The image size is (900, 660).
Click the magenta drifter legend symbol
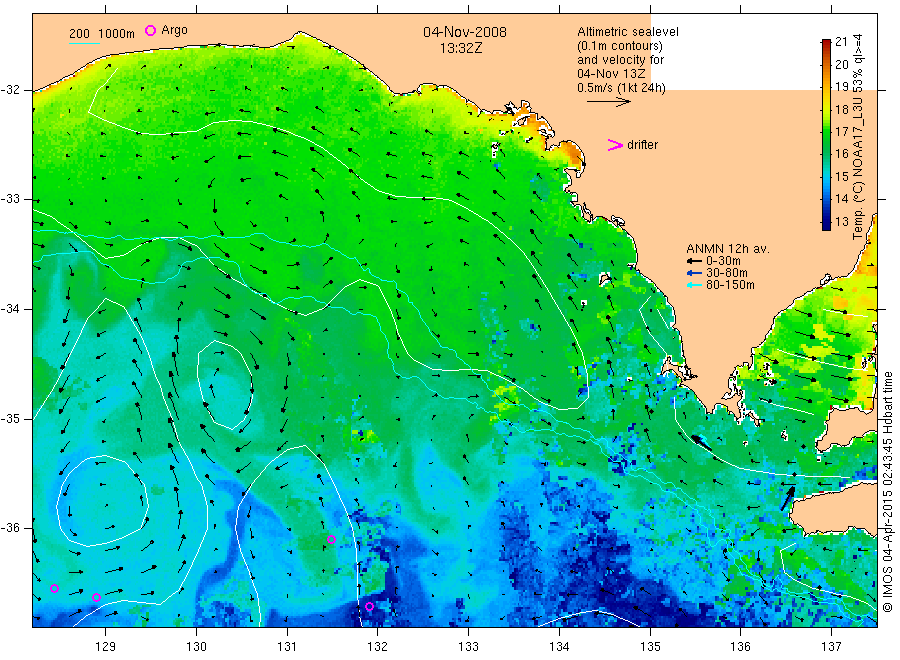[615, 145]
